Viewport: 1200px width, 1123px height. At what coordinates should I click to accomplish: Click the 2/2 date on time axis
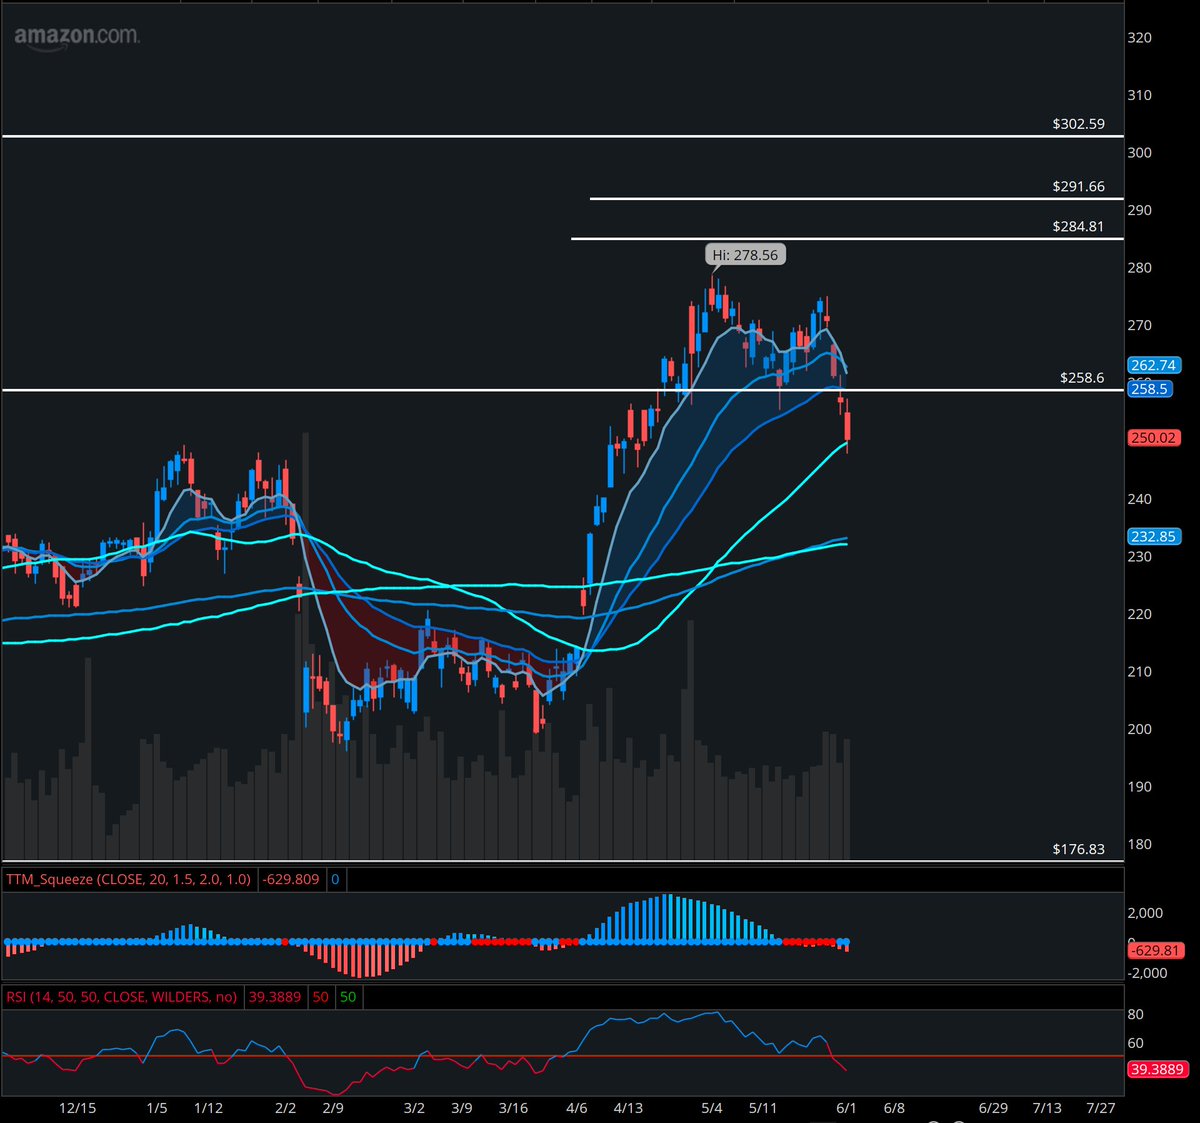285,1108
